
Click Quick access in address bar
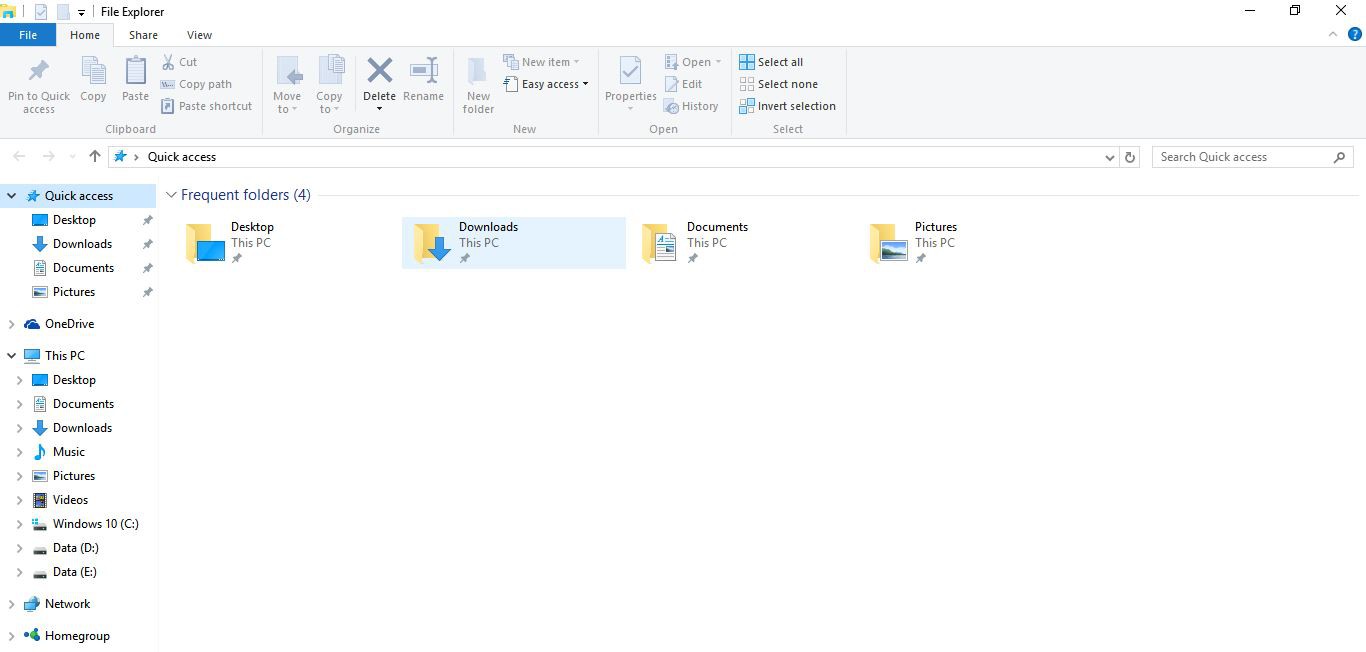[x=182, y=157]
